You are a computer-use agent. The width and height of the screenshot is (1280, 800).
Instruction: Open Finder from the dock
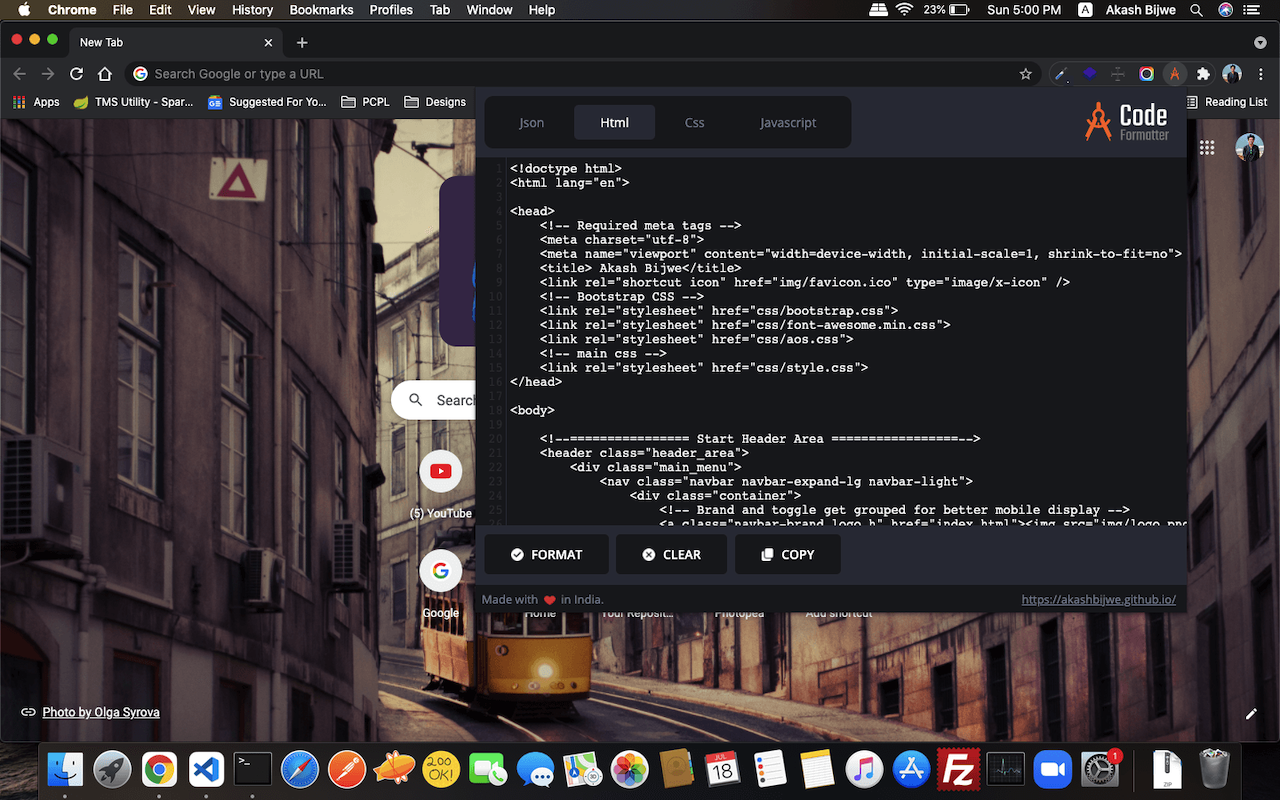(x=65, y=769)
